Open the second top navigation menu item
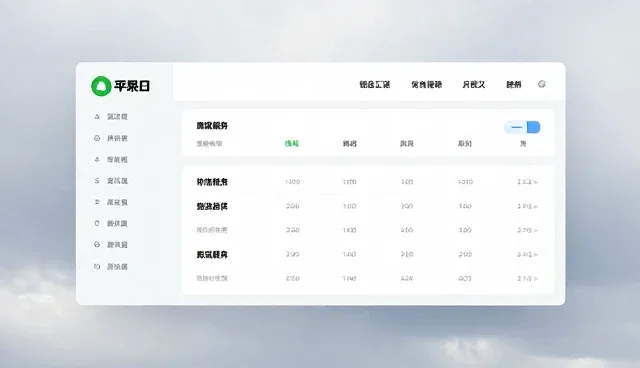 click(426, 84)
